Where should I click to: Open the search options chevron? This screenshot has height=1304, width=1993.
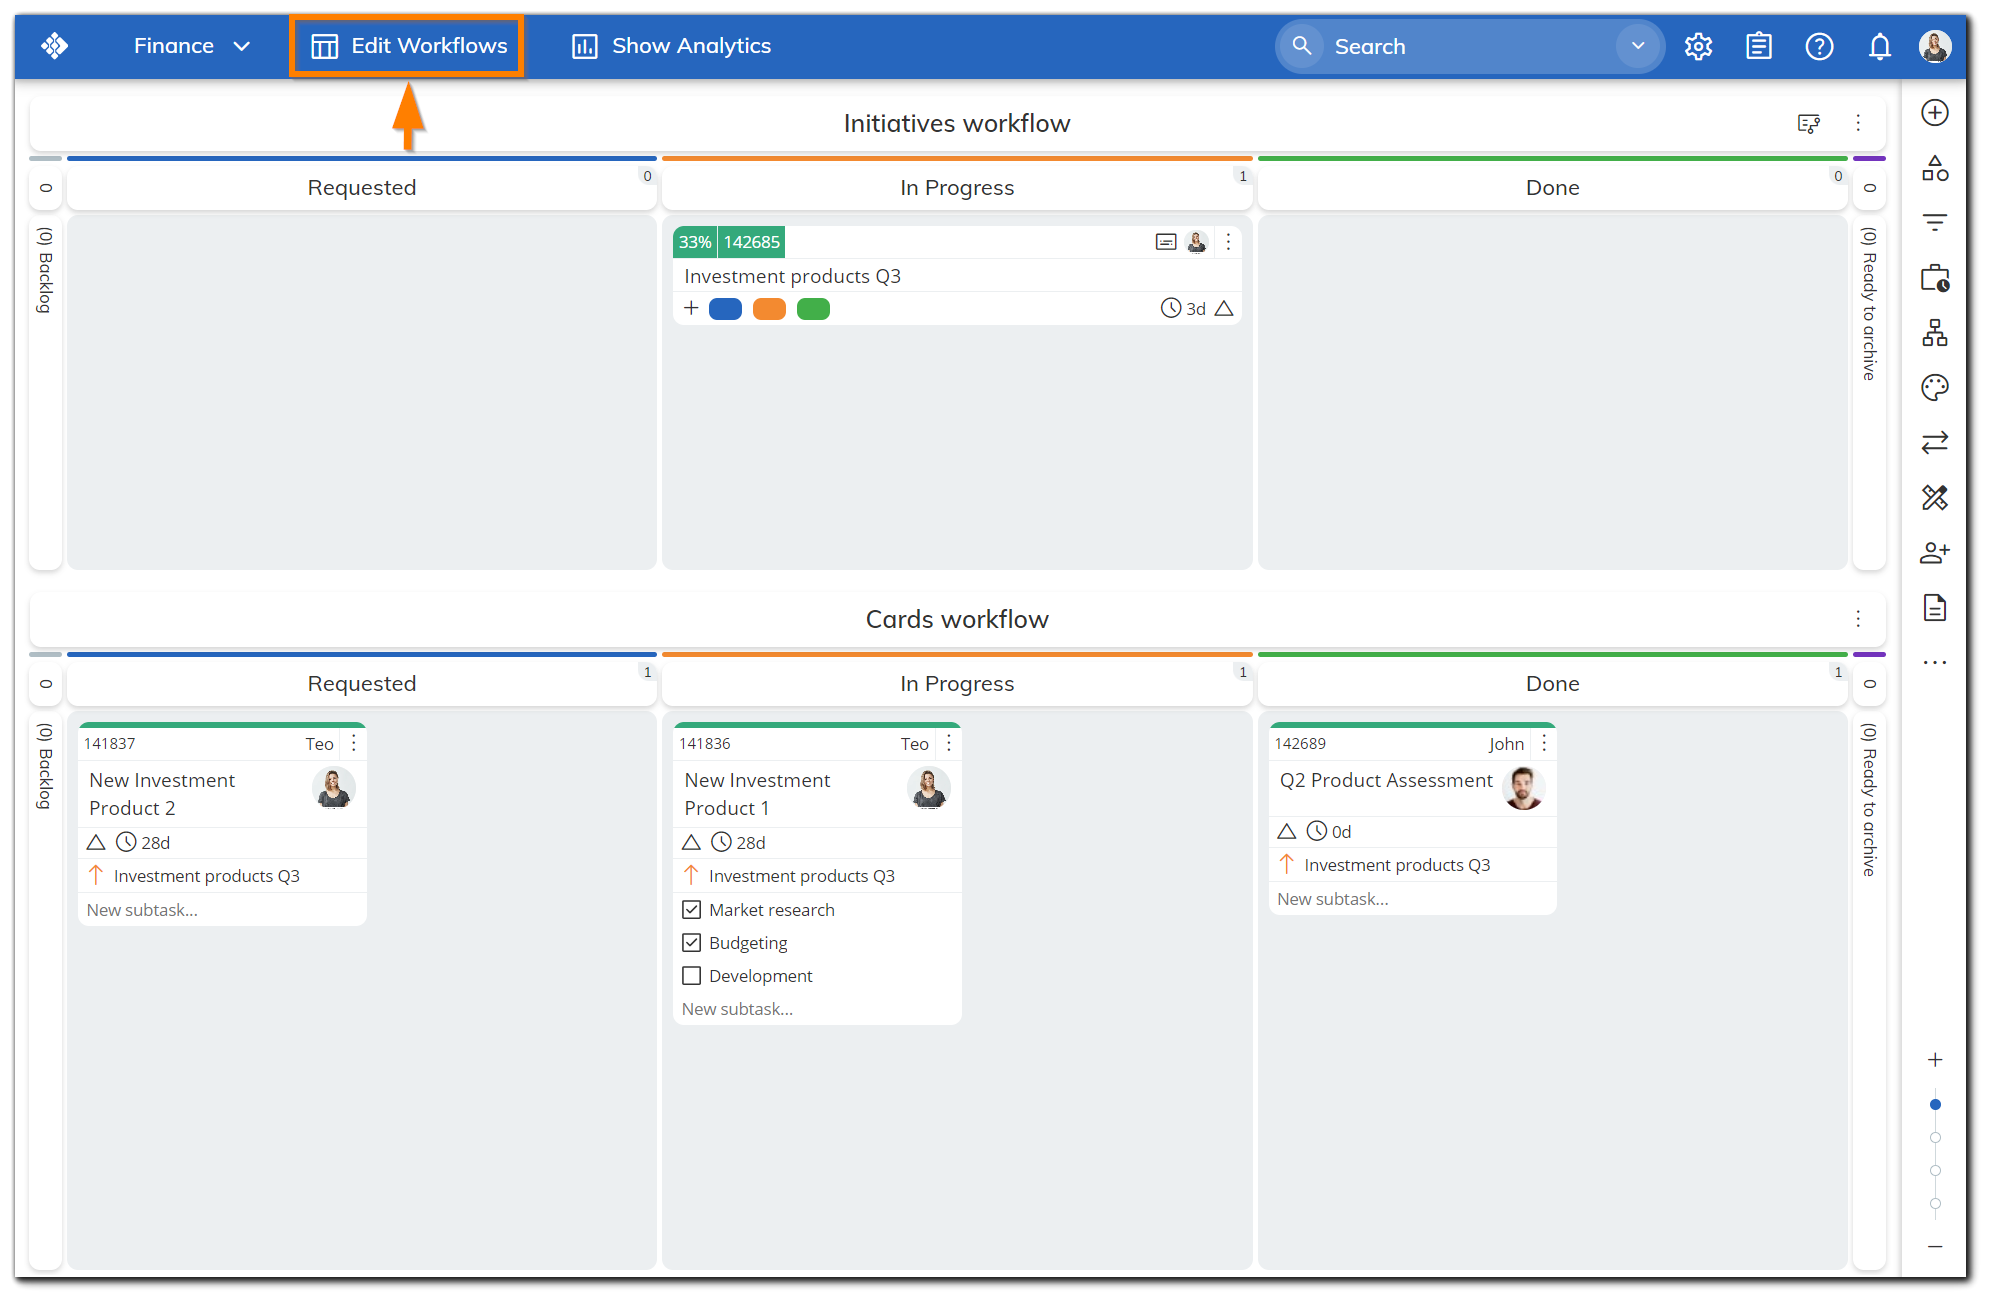pos(1637,46)
